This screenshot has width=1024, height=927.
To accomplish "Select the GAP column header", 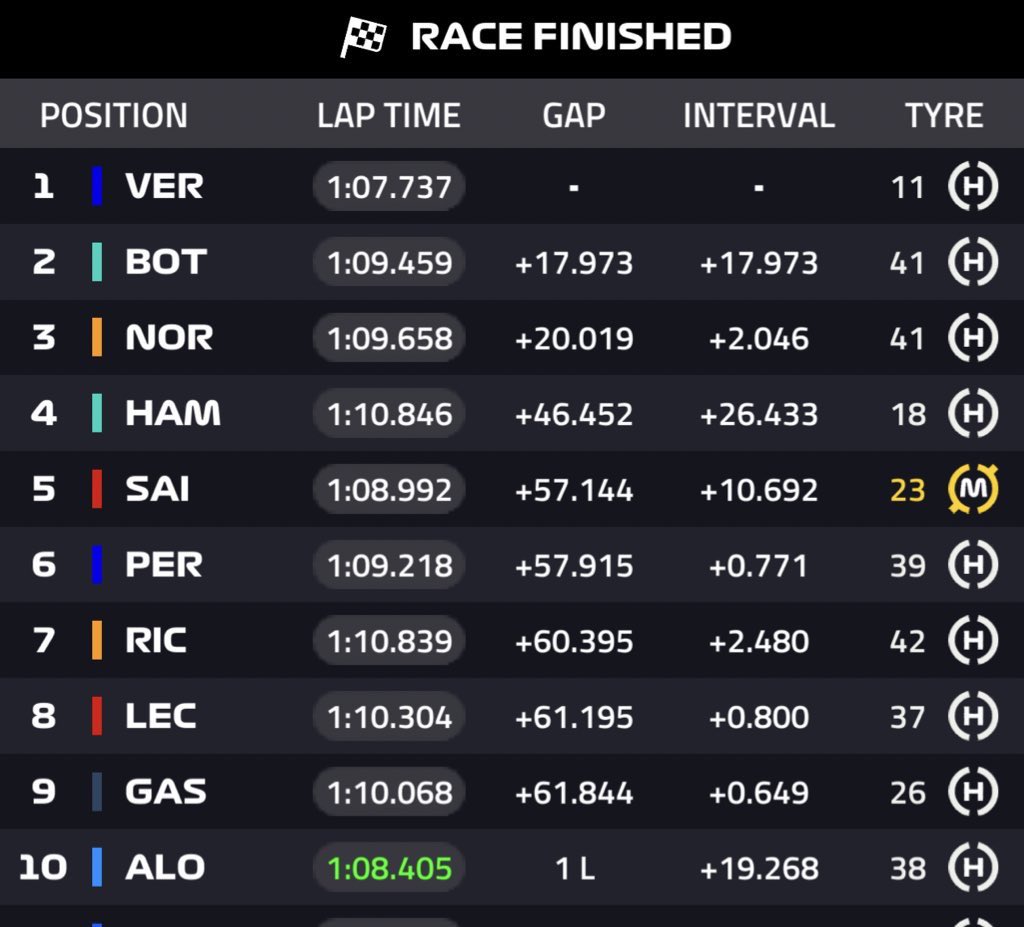I will (x=574, y=116).
